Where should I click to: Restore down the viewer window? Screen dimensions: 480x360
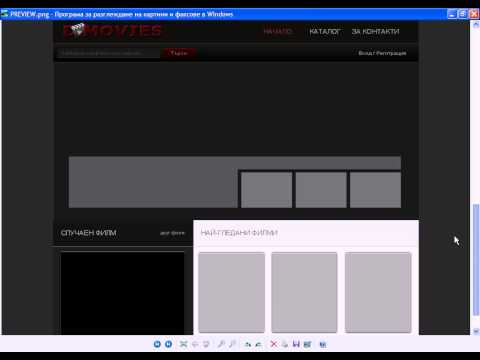(463, 14)
